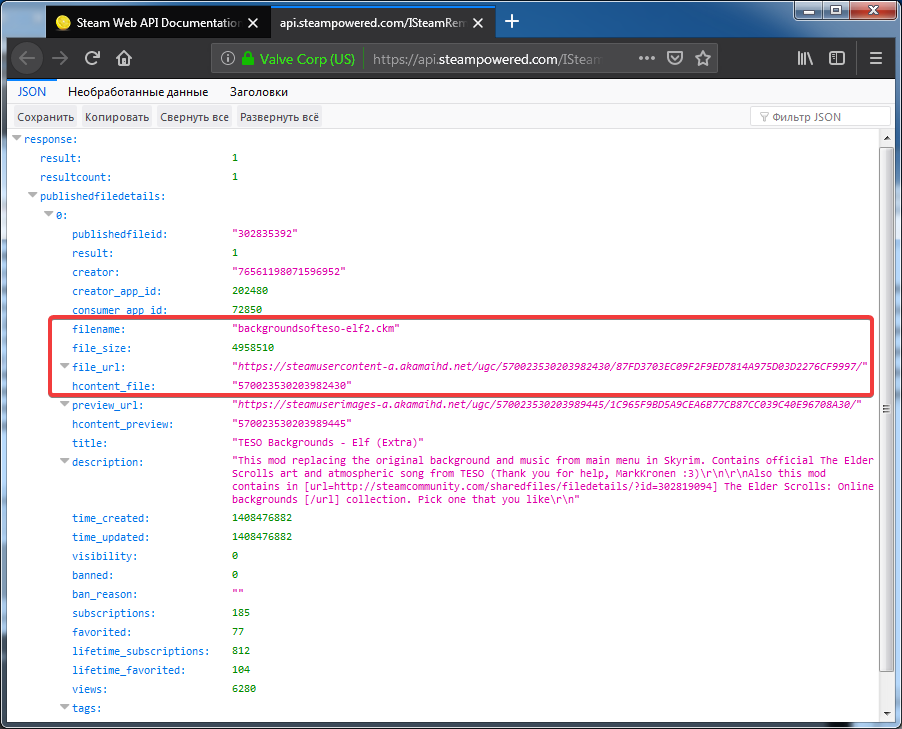The height and width of the screenshot is (729, 902).
Task: Collapse the publishedfiledetails node
Action: pyautogui.click(x=33, y=196)
